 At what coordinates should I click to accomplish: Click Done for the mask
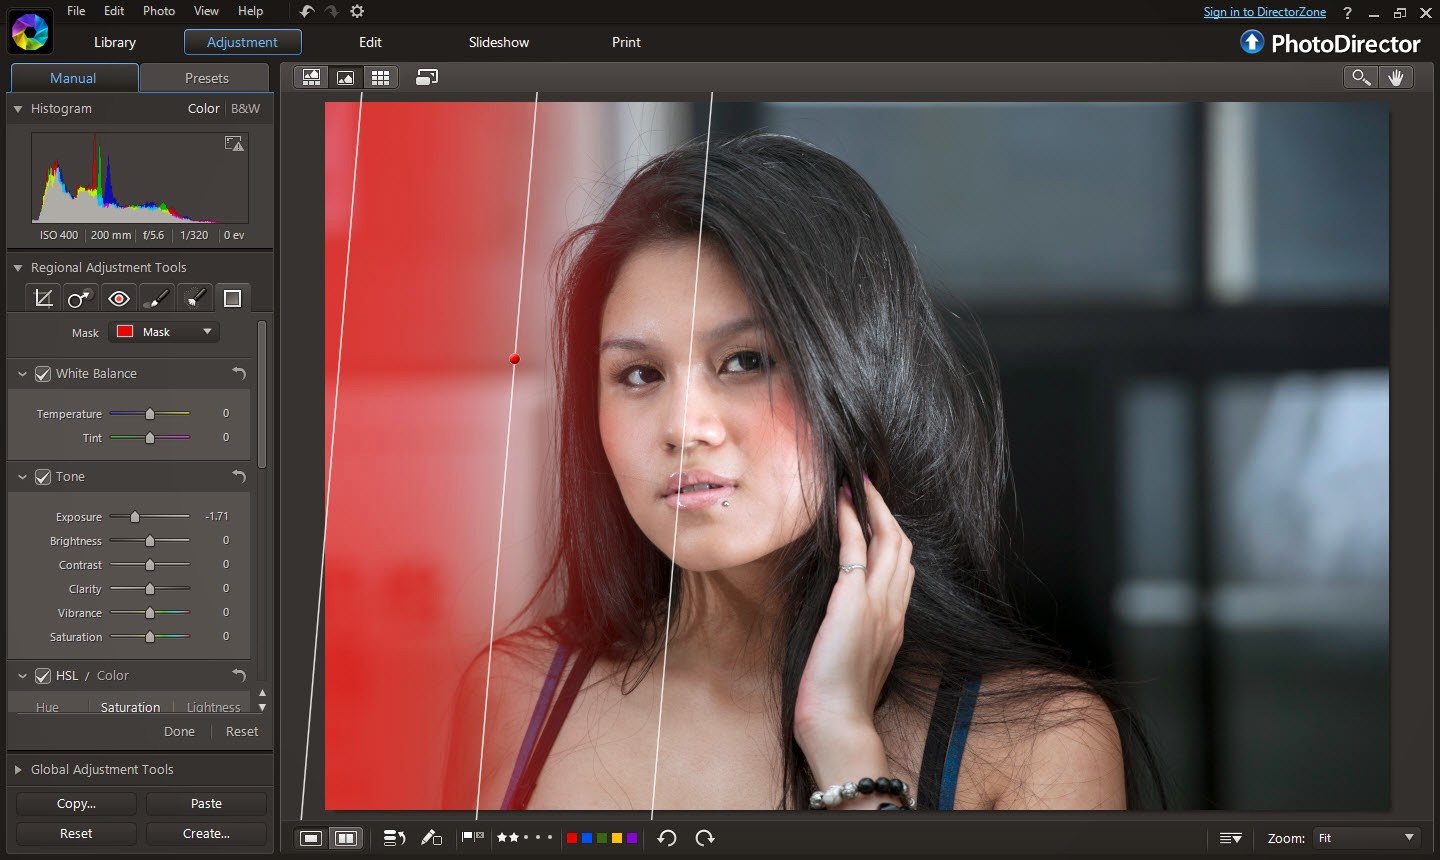(179, 731)
